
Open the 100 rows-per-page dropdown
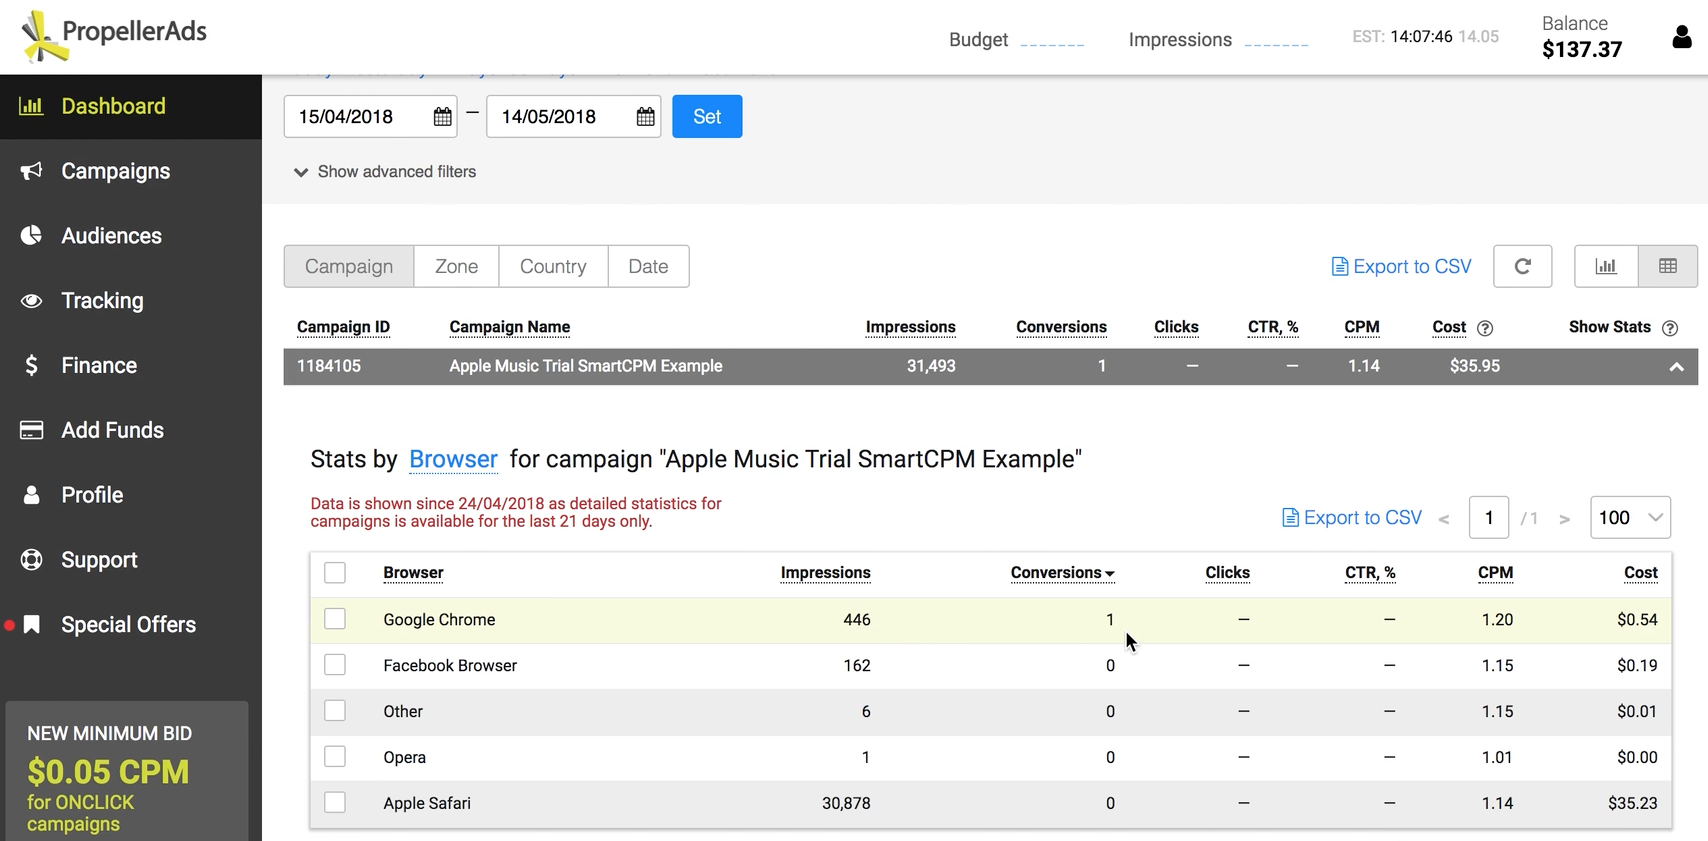(x=1630, y=518)
